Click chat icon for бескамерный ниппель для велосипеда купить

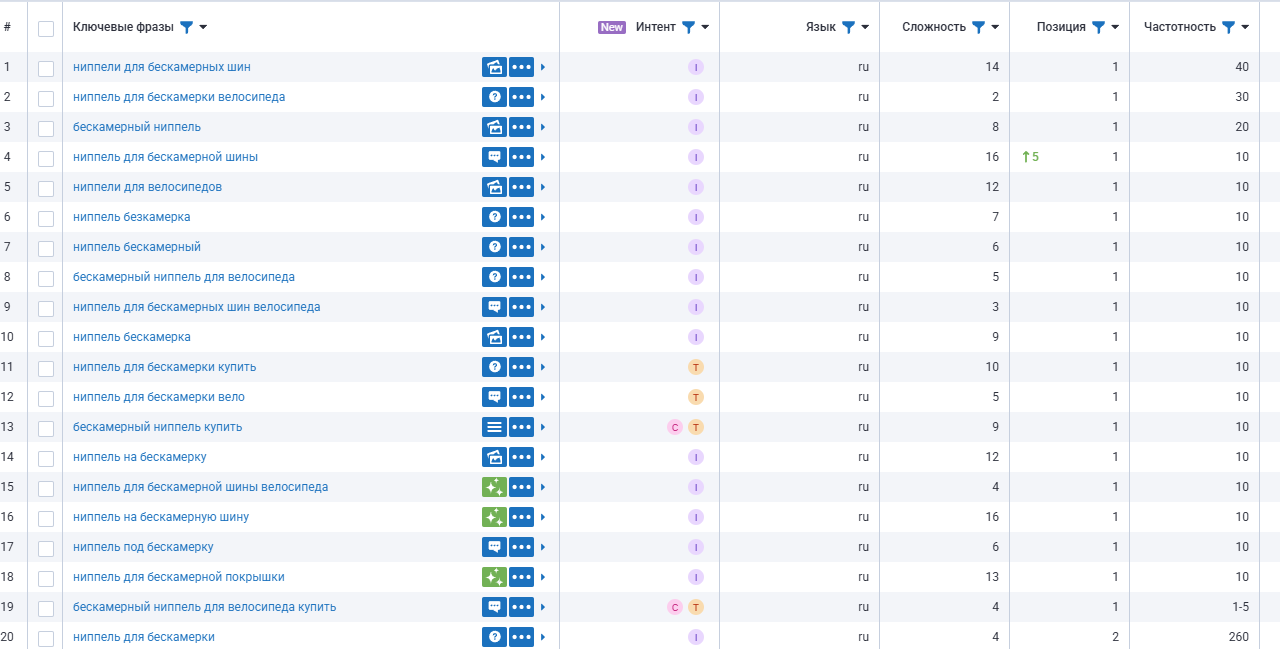click(x=494, y=607)
